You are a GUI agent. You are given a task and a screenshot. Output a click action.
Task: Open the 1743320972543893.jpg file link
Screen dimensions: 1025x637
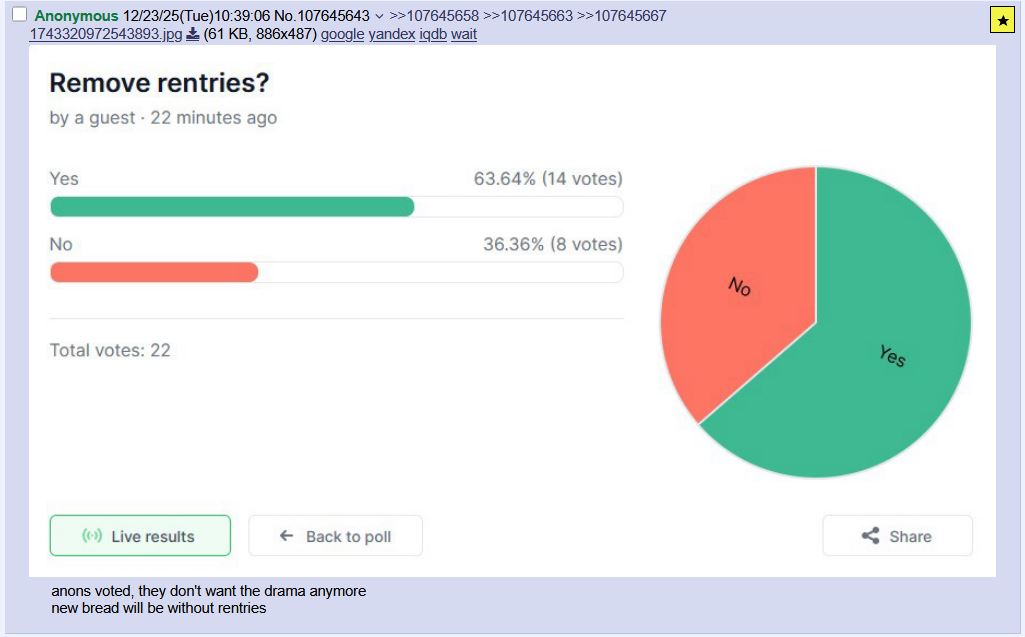pyautogui.click(x=106, y=34)
